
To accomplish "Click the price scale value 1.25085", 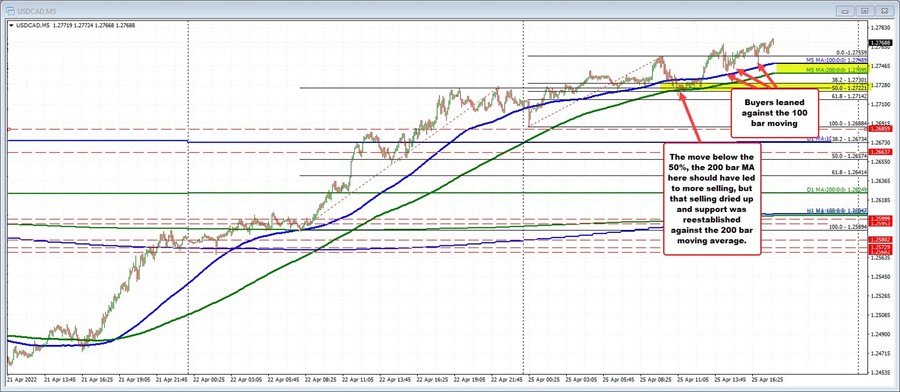I will click(880, 315).
